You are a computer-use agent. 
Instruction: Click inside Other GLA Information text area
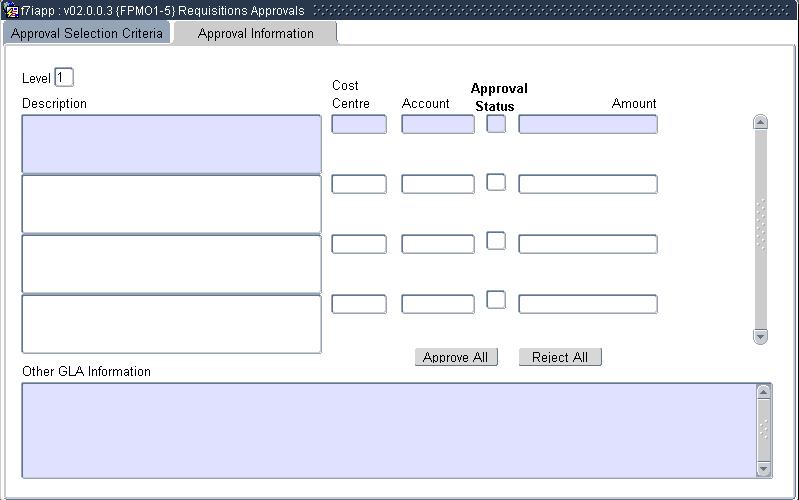(389, 431)
